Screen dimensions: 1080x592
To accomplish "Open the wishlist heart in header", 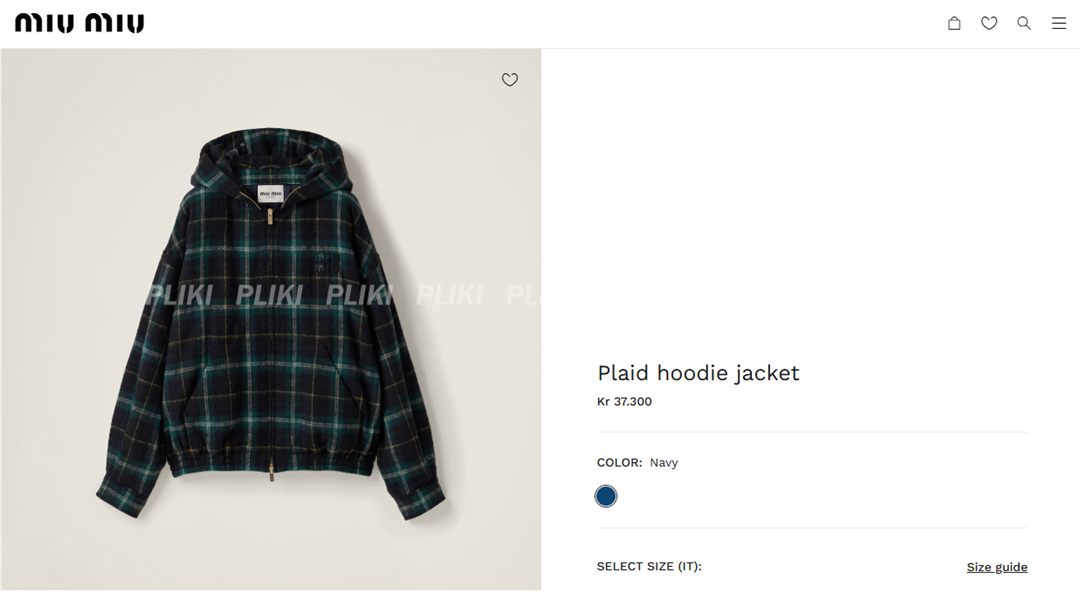I will [989, 23].
